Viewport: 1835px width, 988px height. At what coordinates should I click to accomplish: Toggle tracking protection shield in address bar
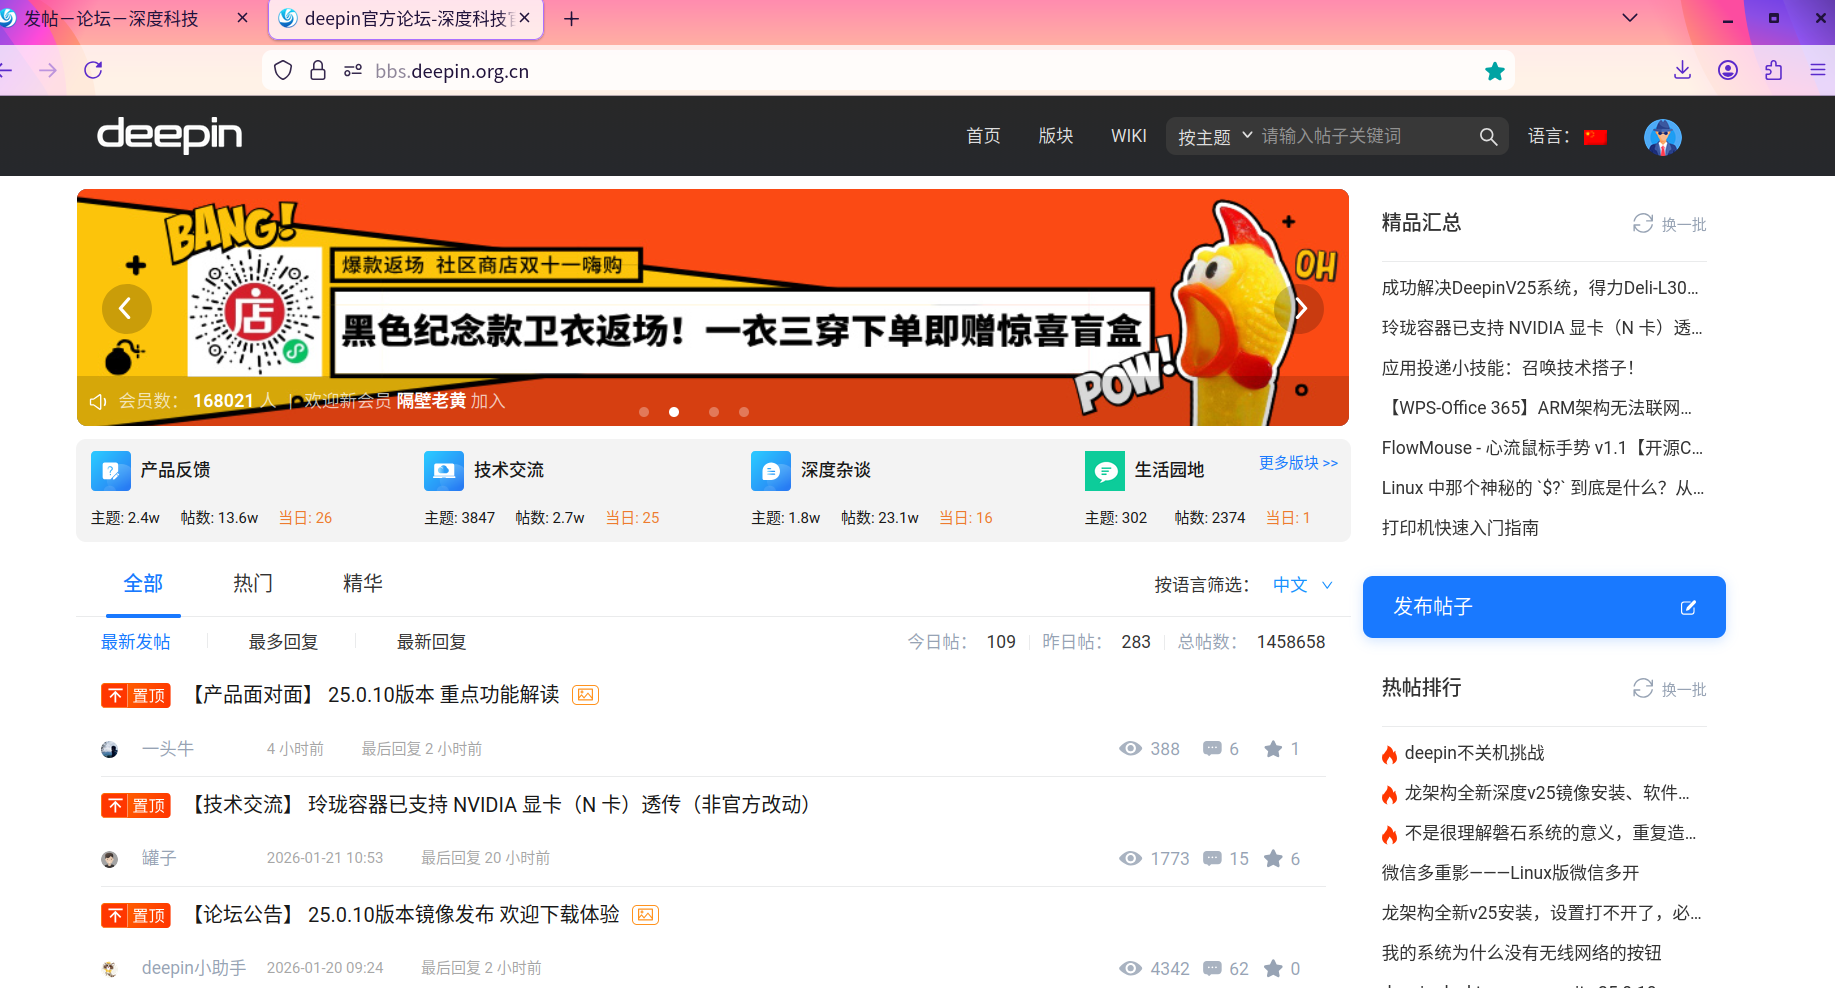point(283,70)
